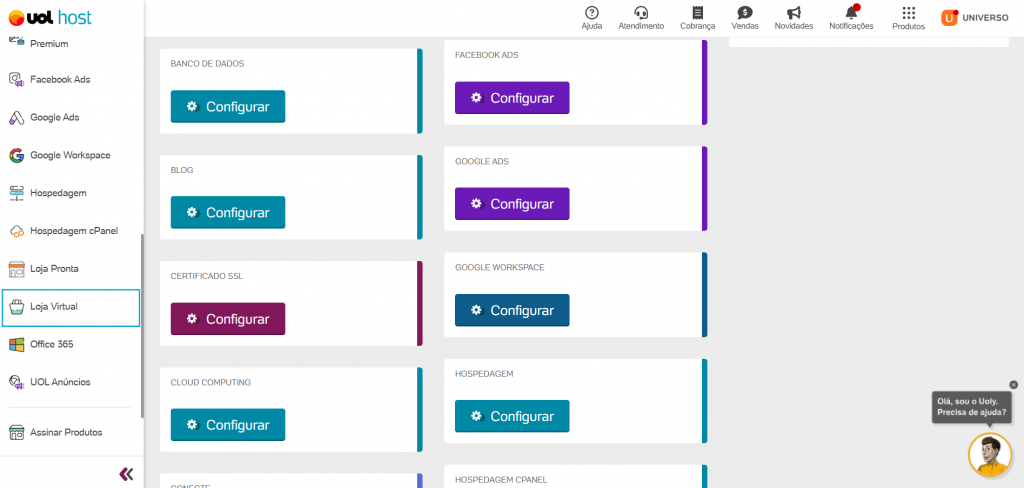The width and height of the screenshot is (1024, 488).
Task: Configure Banco de Dados
Action: coord(228,106)
